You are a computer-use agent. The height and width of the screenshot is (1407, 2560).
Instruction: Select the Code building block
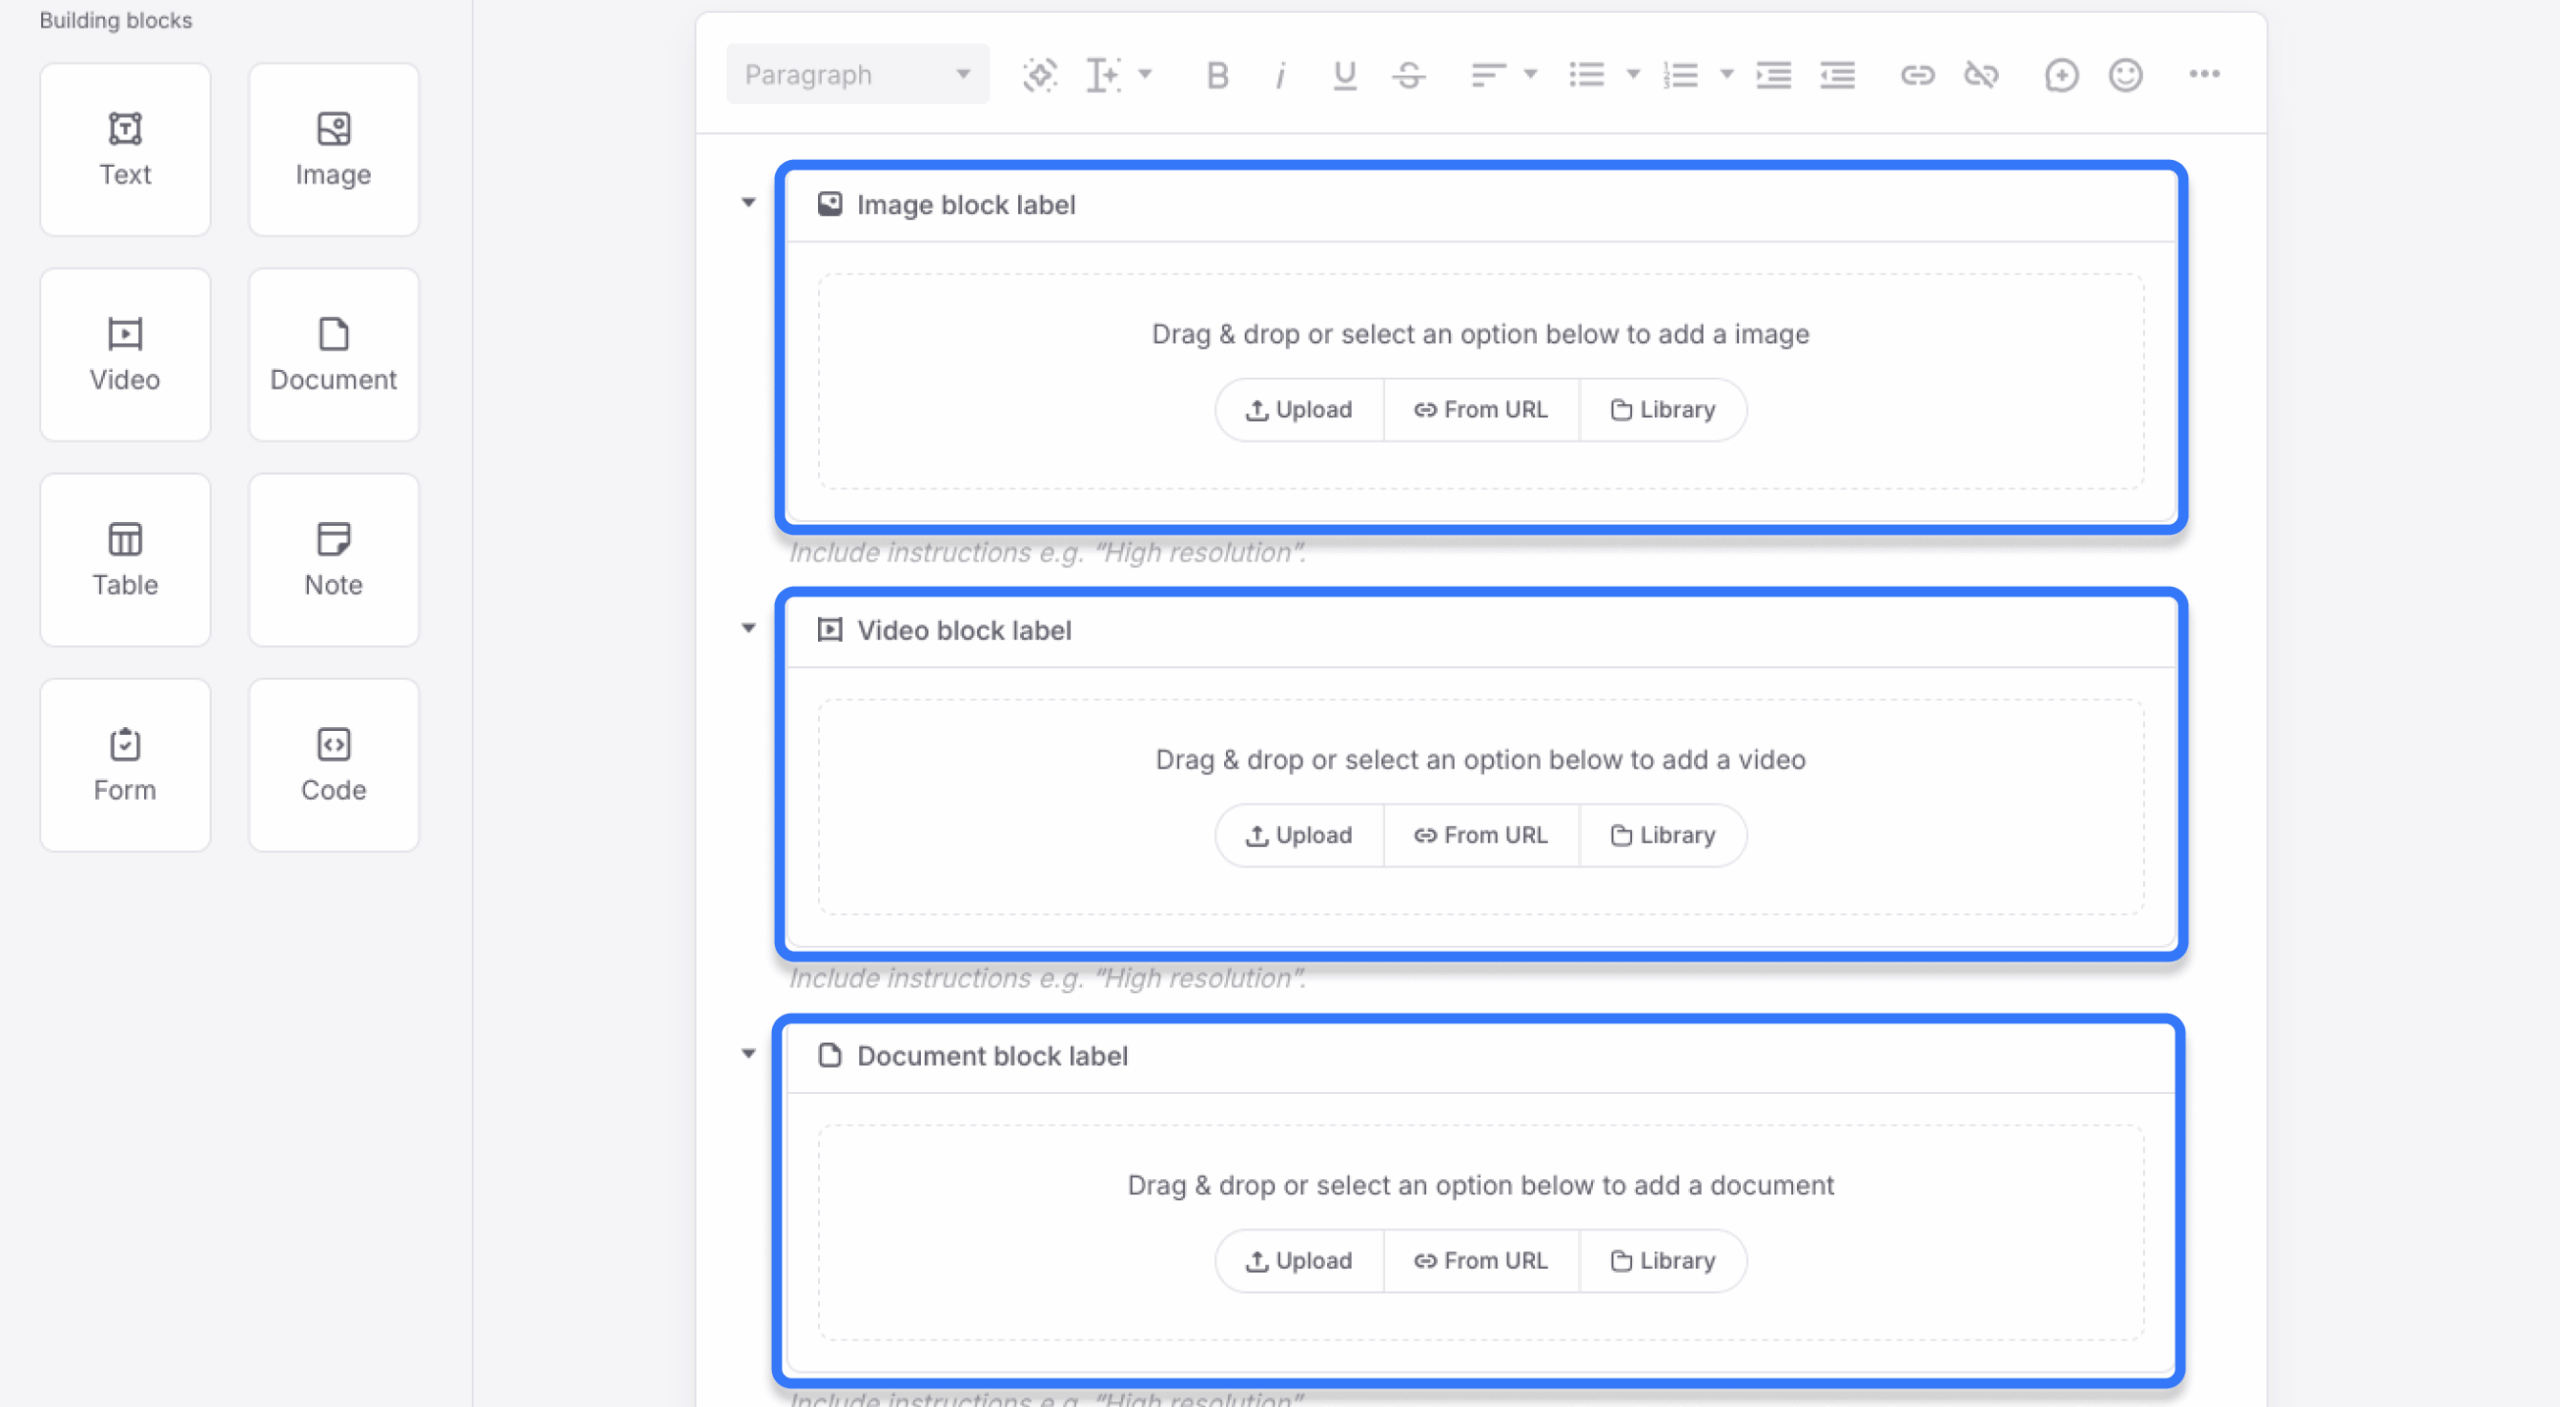tap(333, 764)
